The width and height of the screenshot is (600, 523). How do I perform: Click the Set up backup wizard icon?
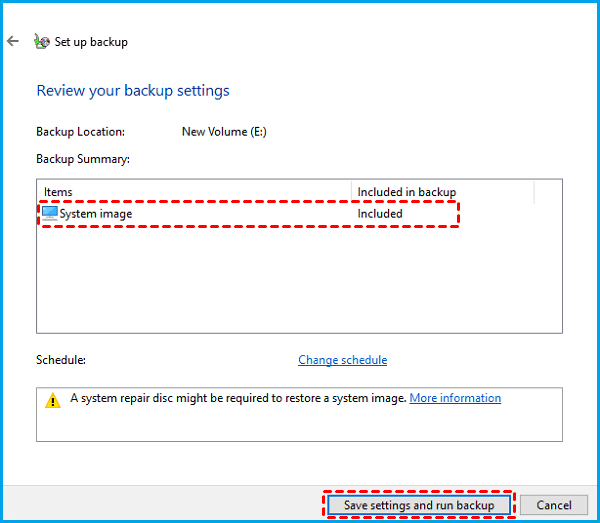42,41
